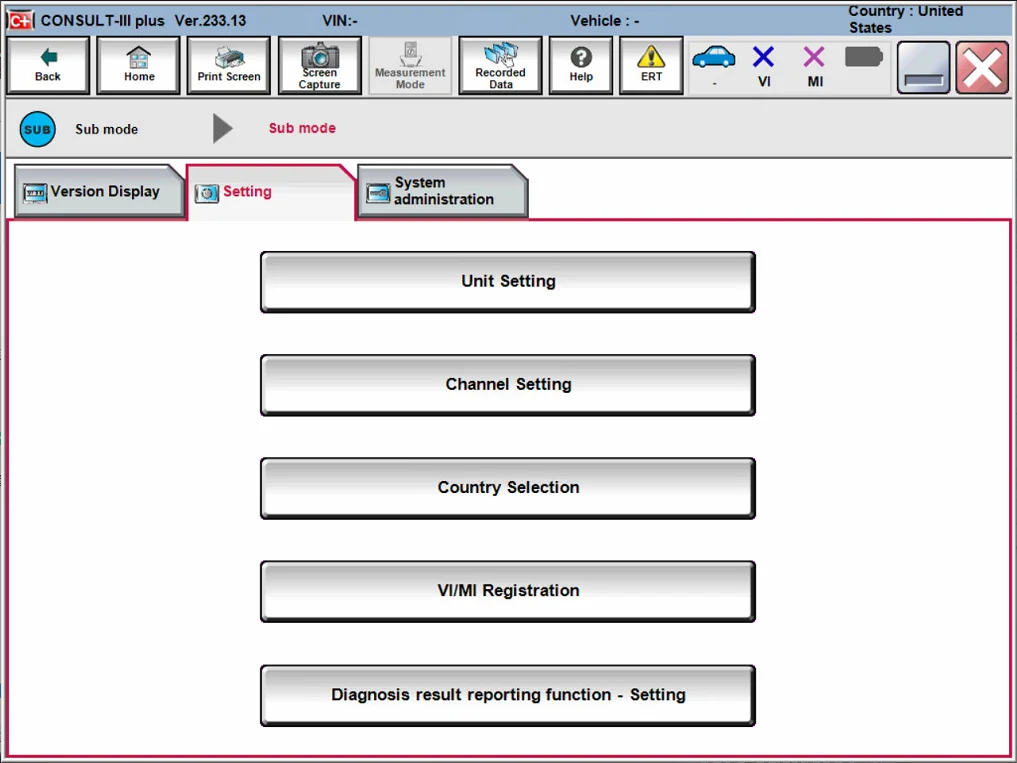This screenshot has width=1017, height=763.
Task: Open VI/MI Registration
Action: (x=508, y=591)
